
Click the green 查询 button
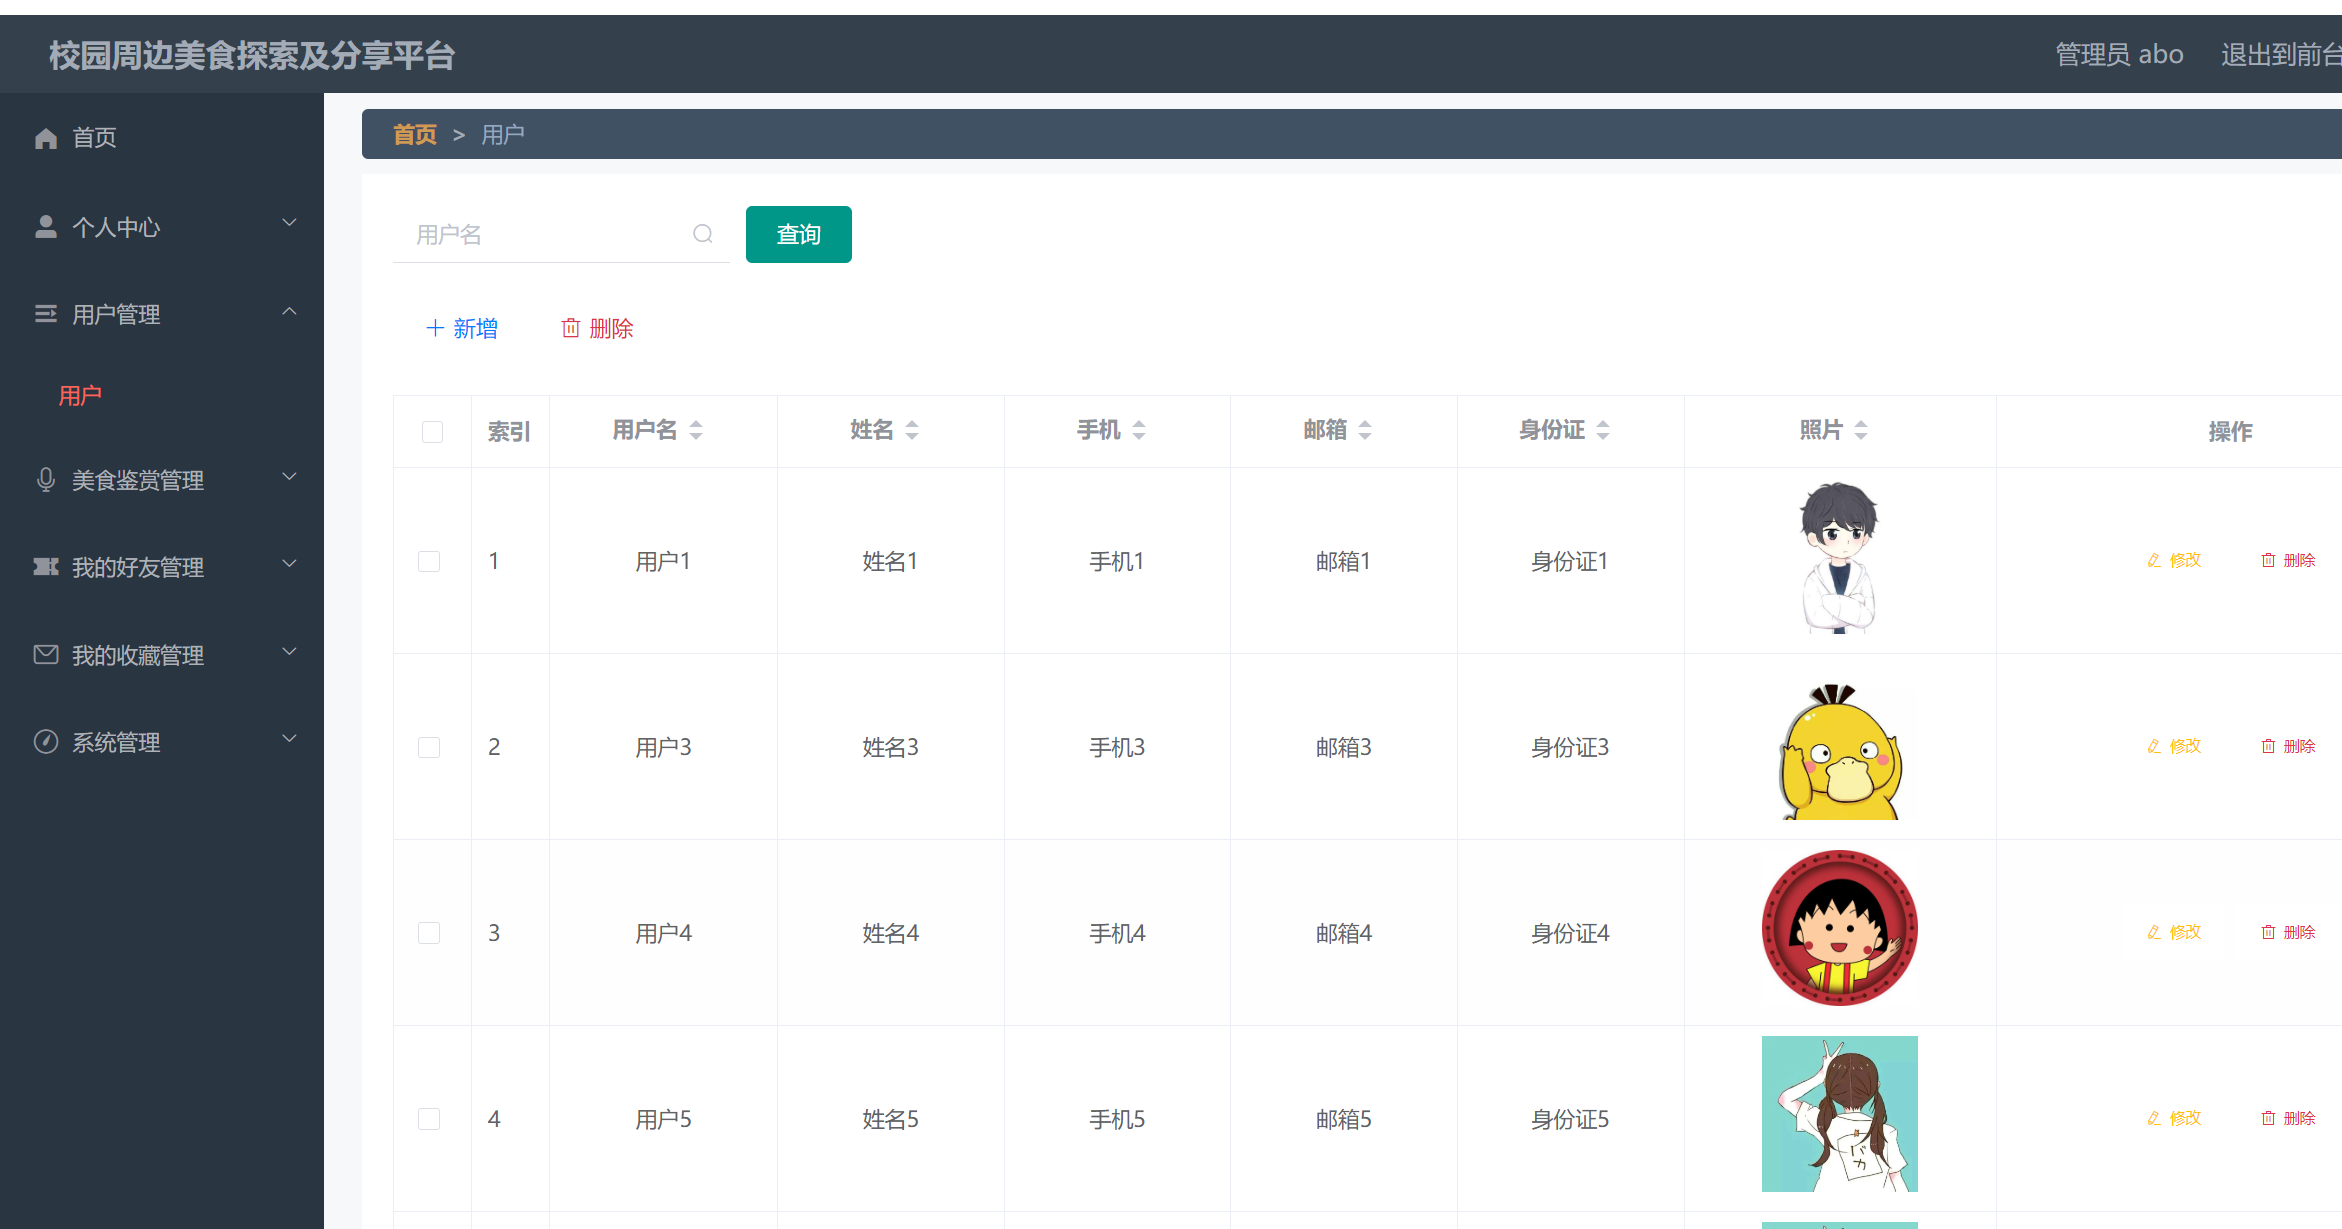coord(798,234)
